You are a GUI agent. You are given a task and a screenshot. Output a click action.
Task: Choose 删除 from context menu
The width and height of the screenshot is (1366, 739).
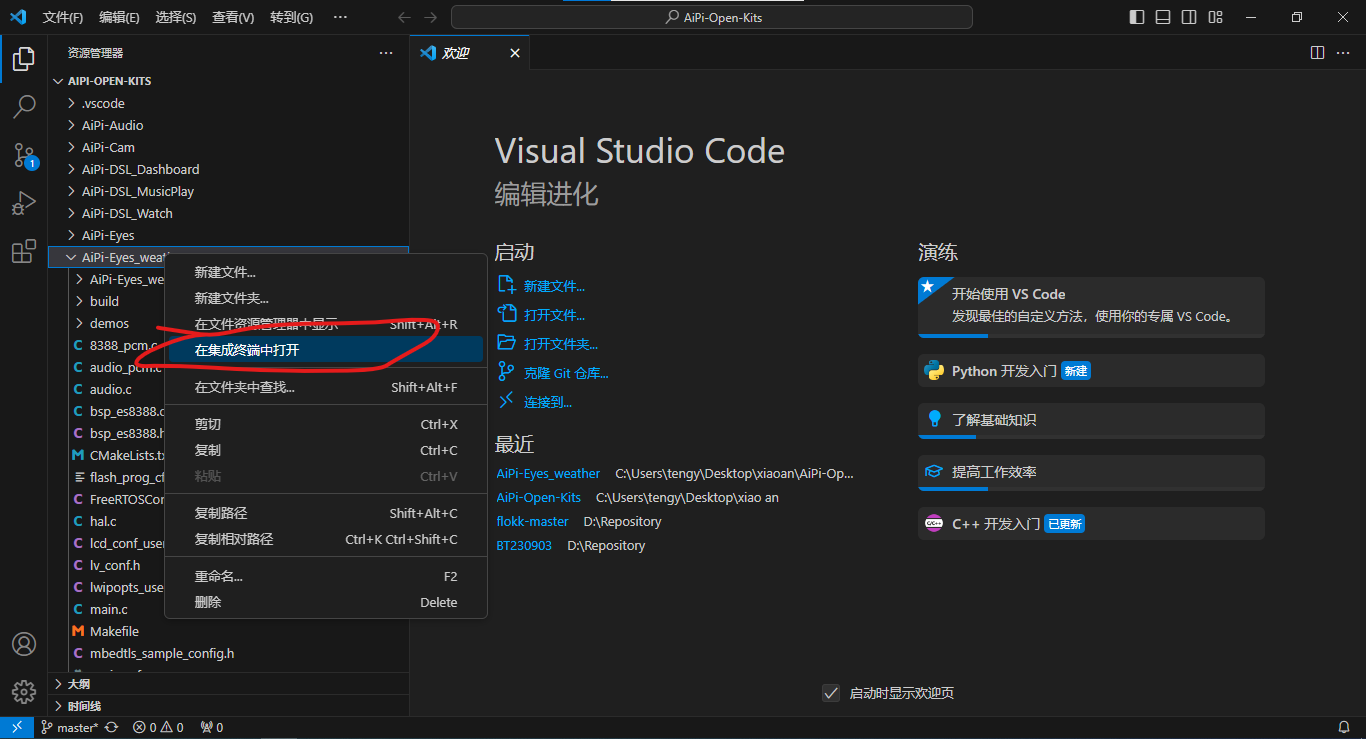coord(325,602)
